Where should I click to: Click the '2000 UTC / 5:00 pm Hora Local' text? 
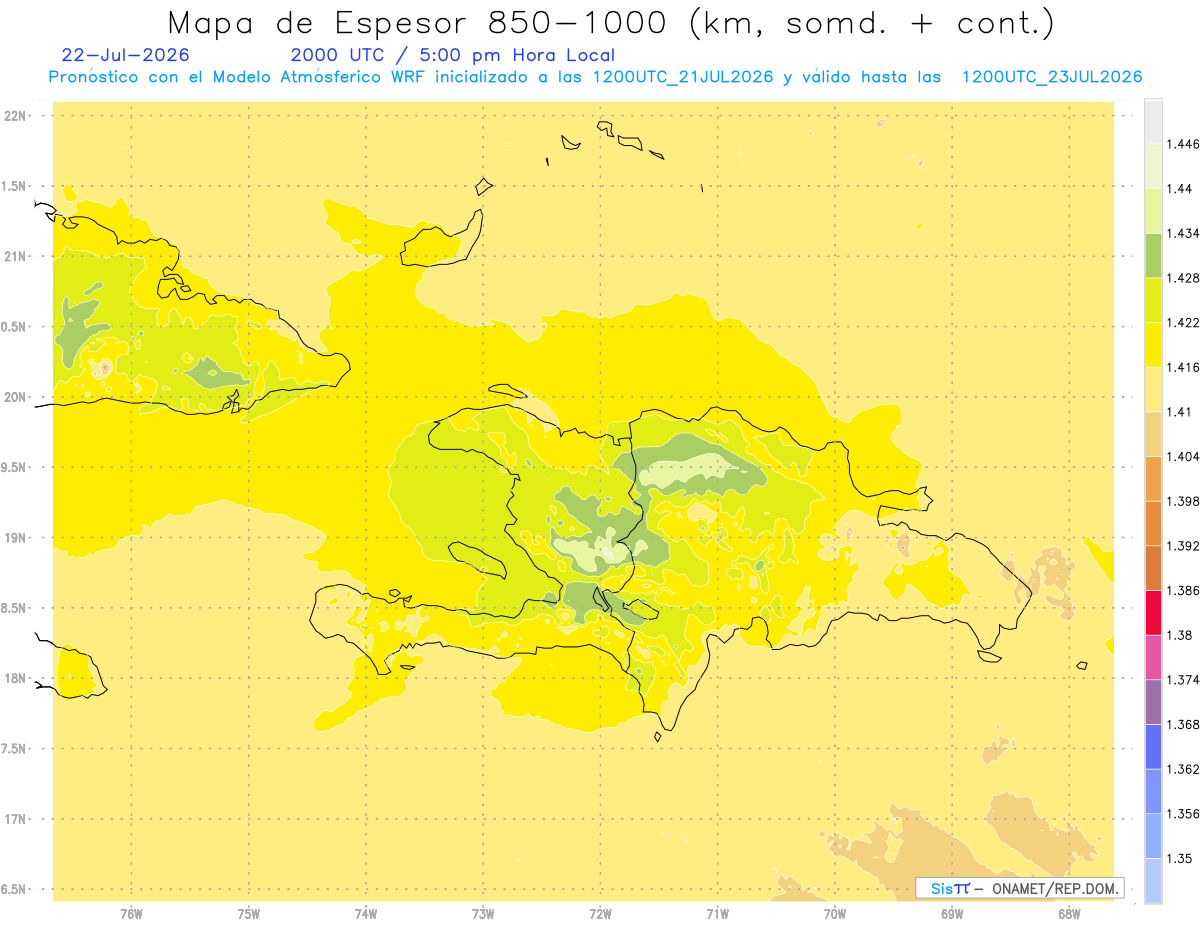coord(452,56)
